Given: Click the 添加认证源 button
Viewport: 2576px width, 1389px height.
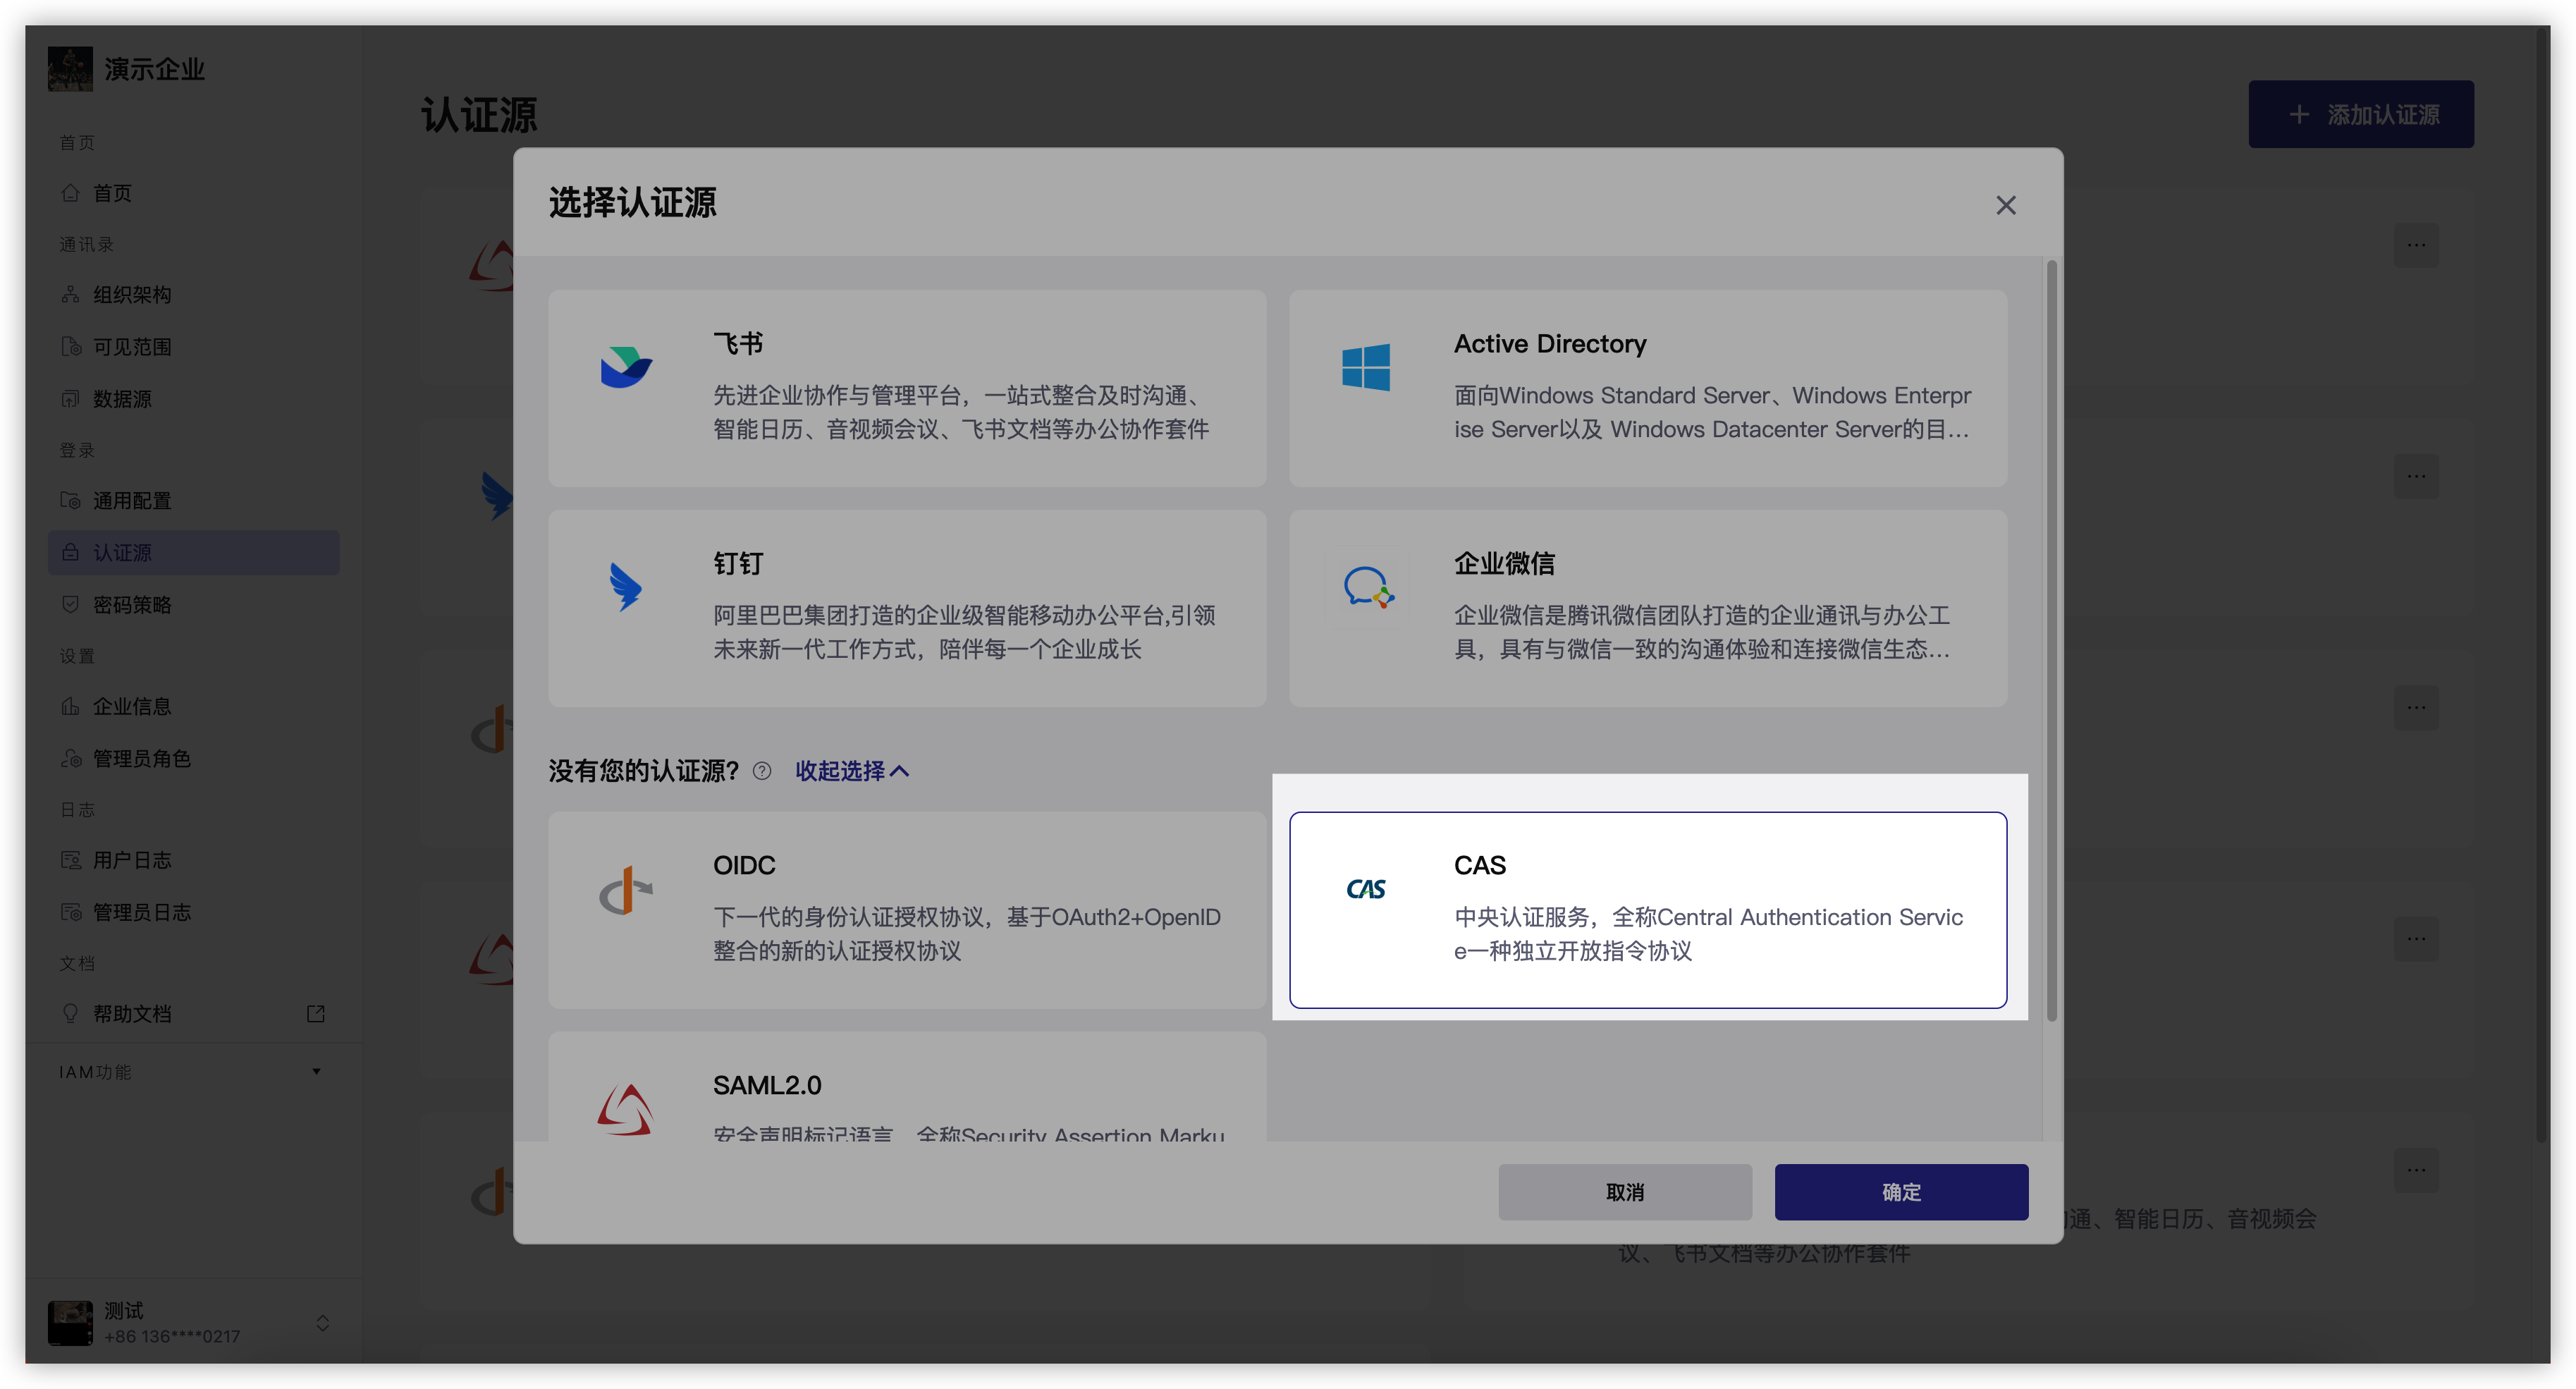Looking at the screenshot, I should (x=2361, y=114).
